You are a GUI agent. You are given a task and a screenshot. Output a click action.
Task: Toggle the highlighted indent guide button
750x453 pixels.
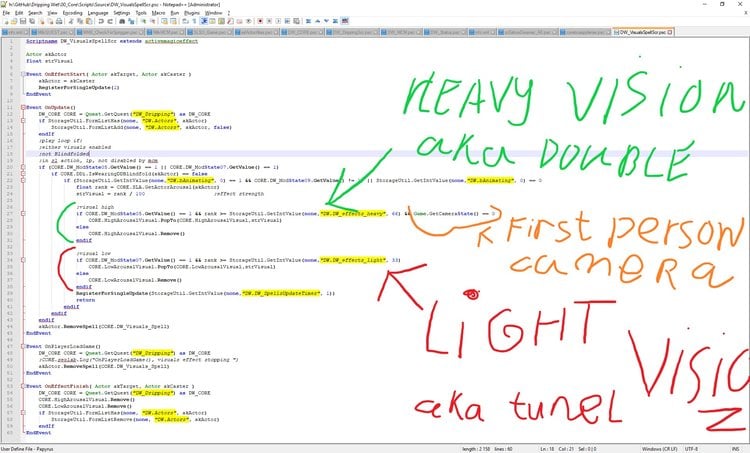[x=204, y=21]
